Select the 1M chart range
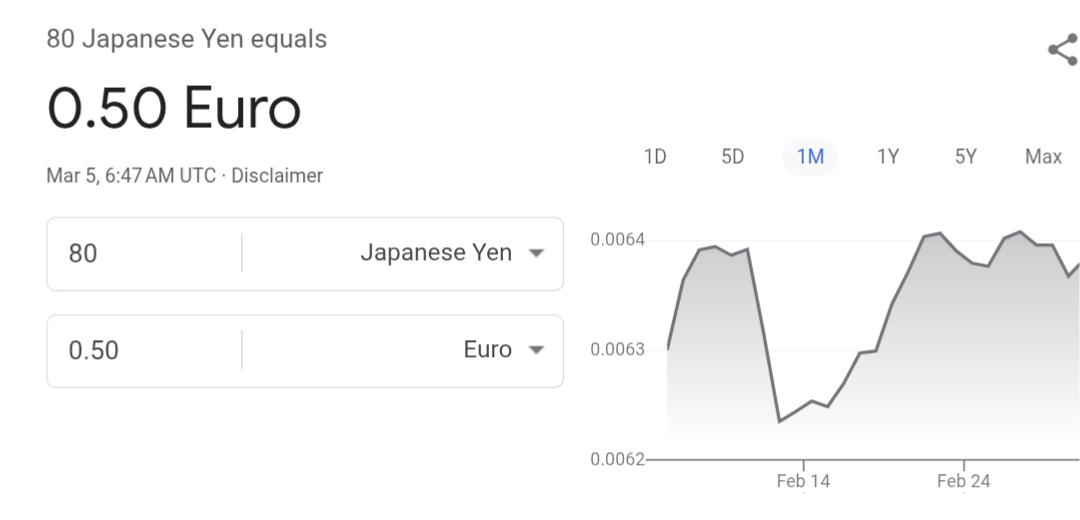The width and height of the screenshot is (1080, 520). [811, 157]
